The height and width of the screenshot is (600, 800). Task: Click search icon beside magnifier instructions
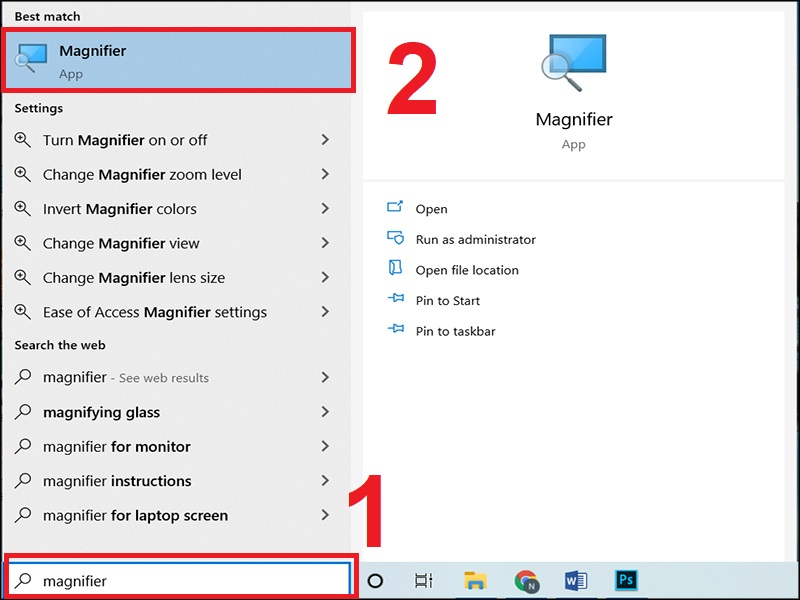[x=23, y=480]
